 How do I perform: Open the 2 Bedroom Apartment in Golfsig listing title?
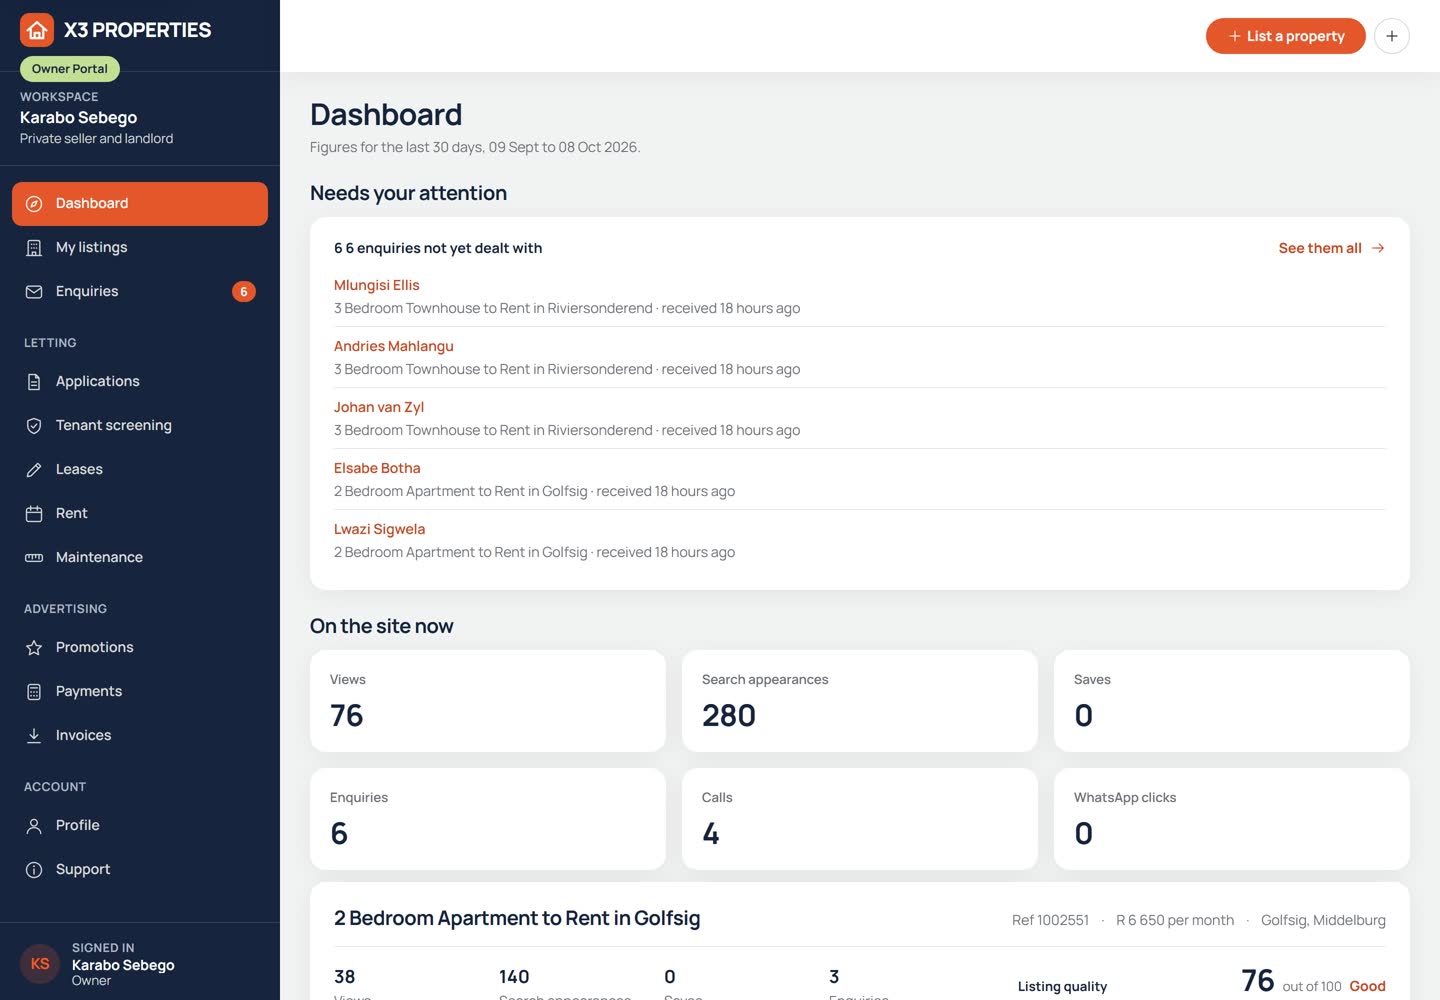(x=517, y=918)
